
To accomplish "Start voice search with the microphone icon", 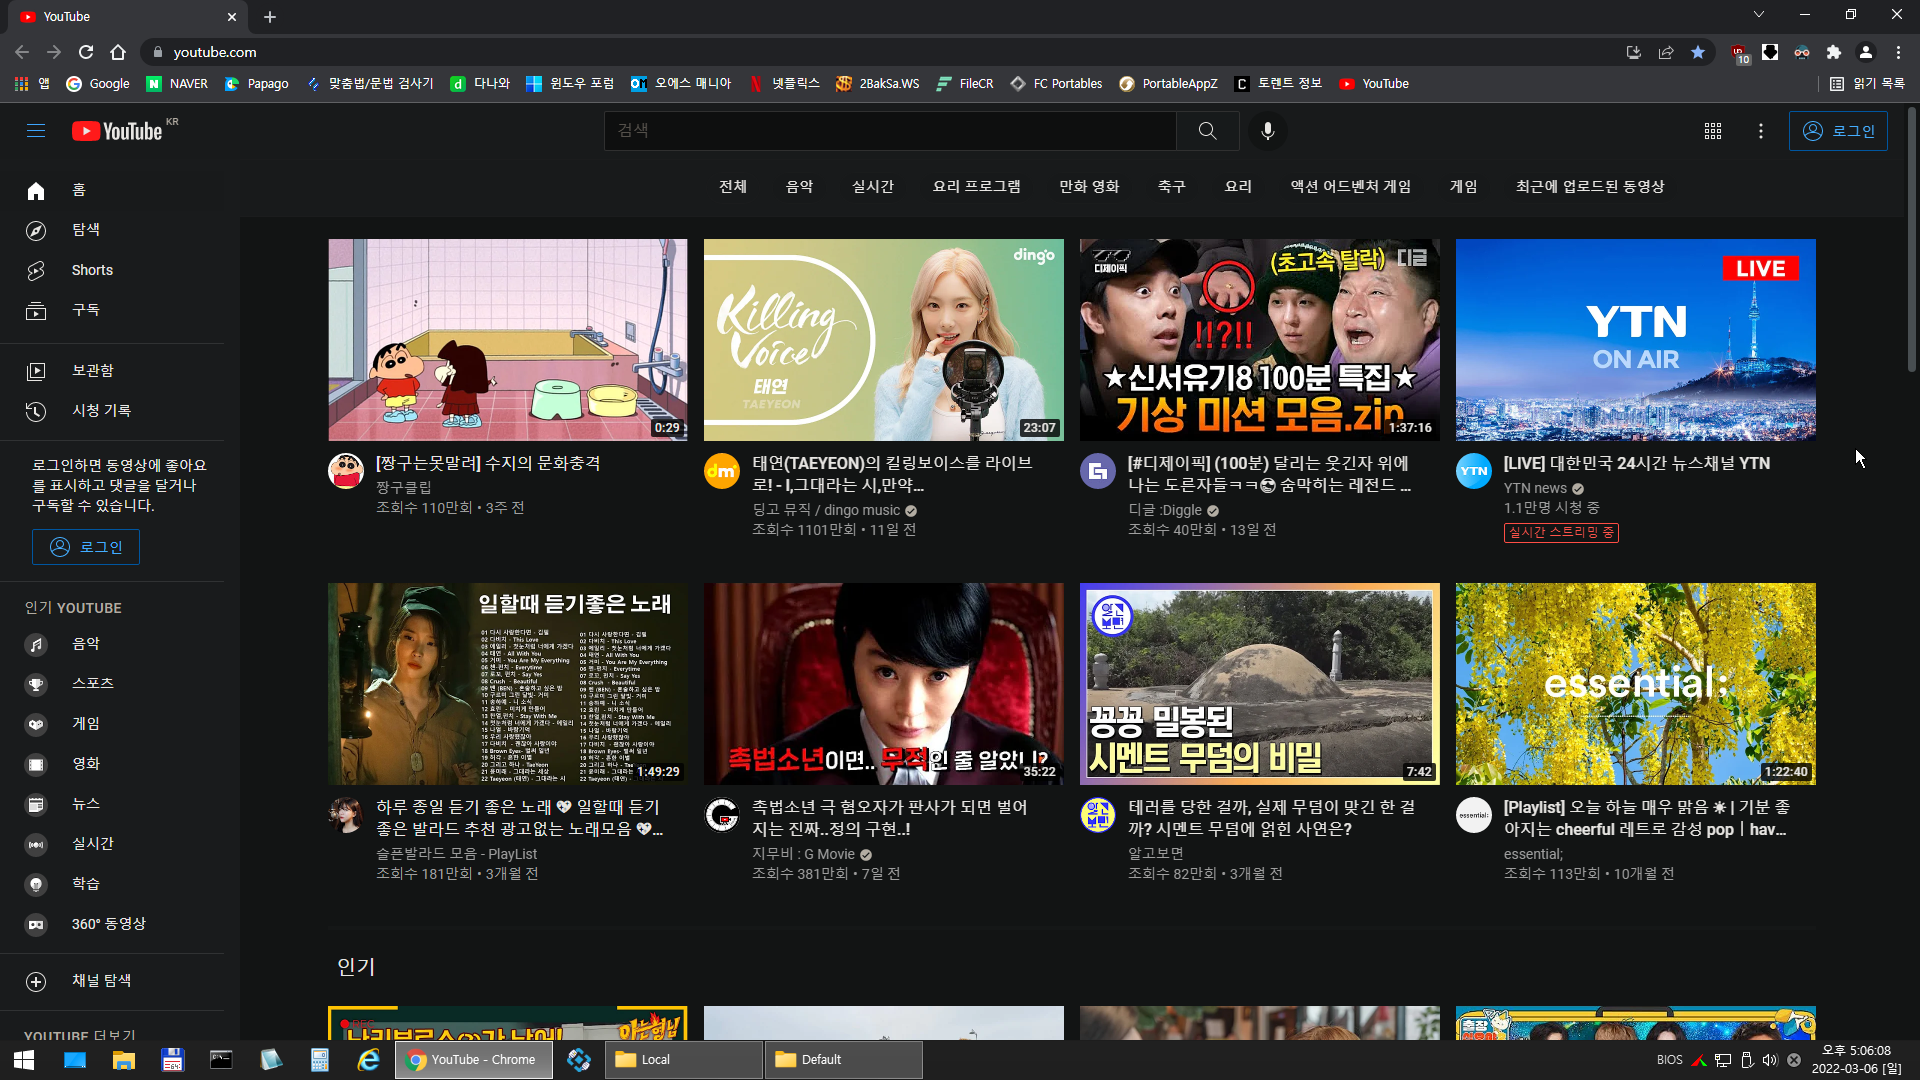I will coord(1268,131).
